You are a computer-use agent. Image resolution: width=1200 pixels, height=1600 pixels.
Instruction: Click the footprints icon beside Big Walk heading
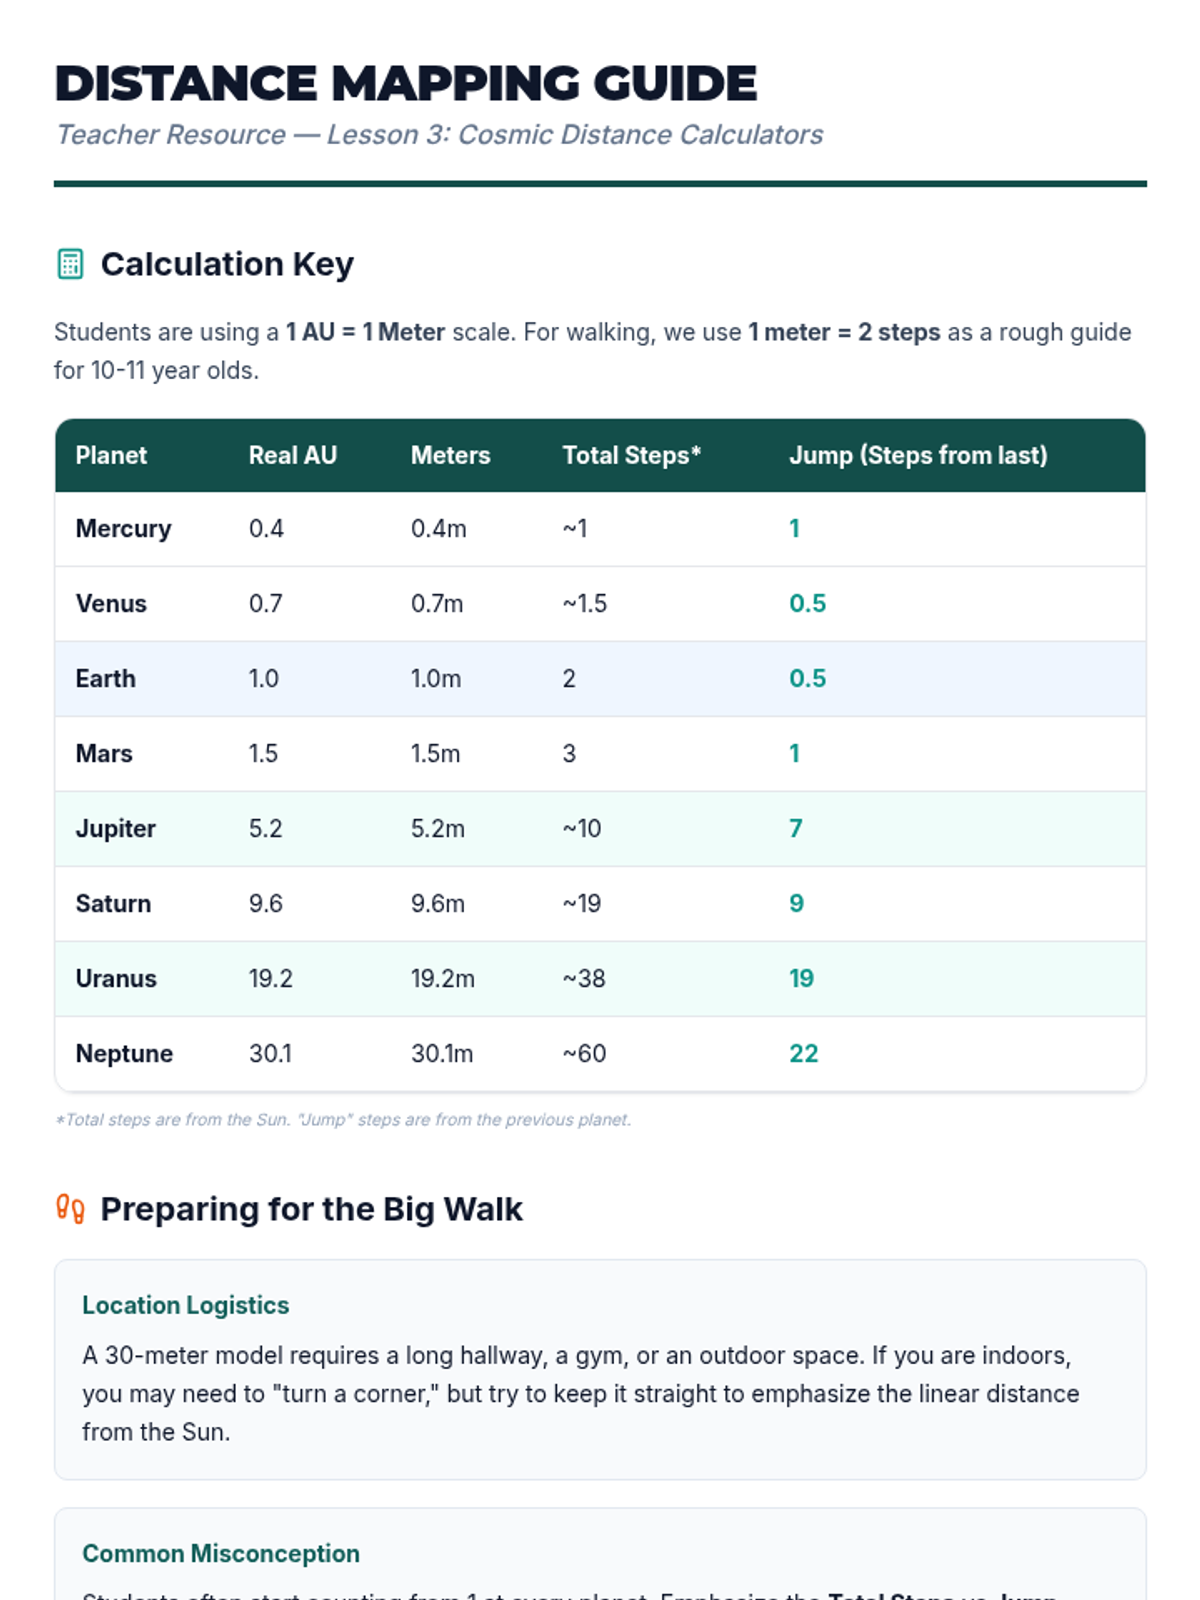(x=70, y=1209)
